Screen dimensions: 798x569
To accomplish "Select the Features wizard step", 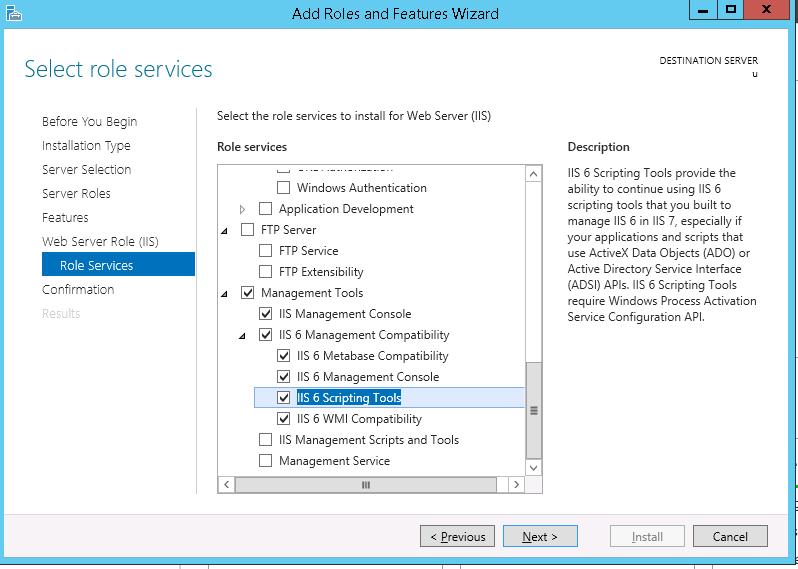I will (65, 217).
